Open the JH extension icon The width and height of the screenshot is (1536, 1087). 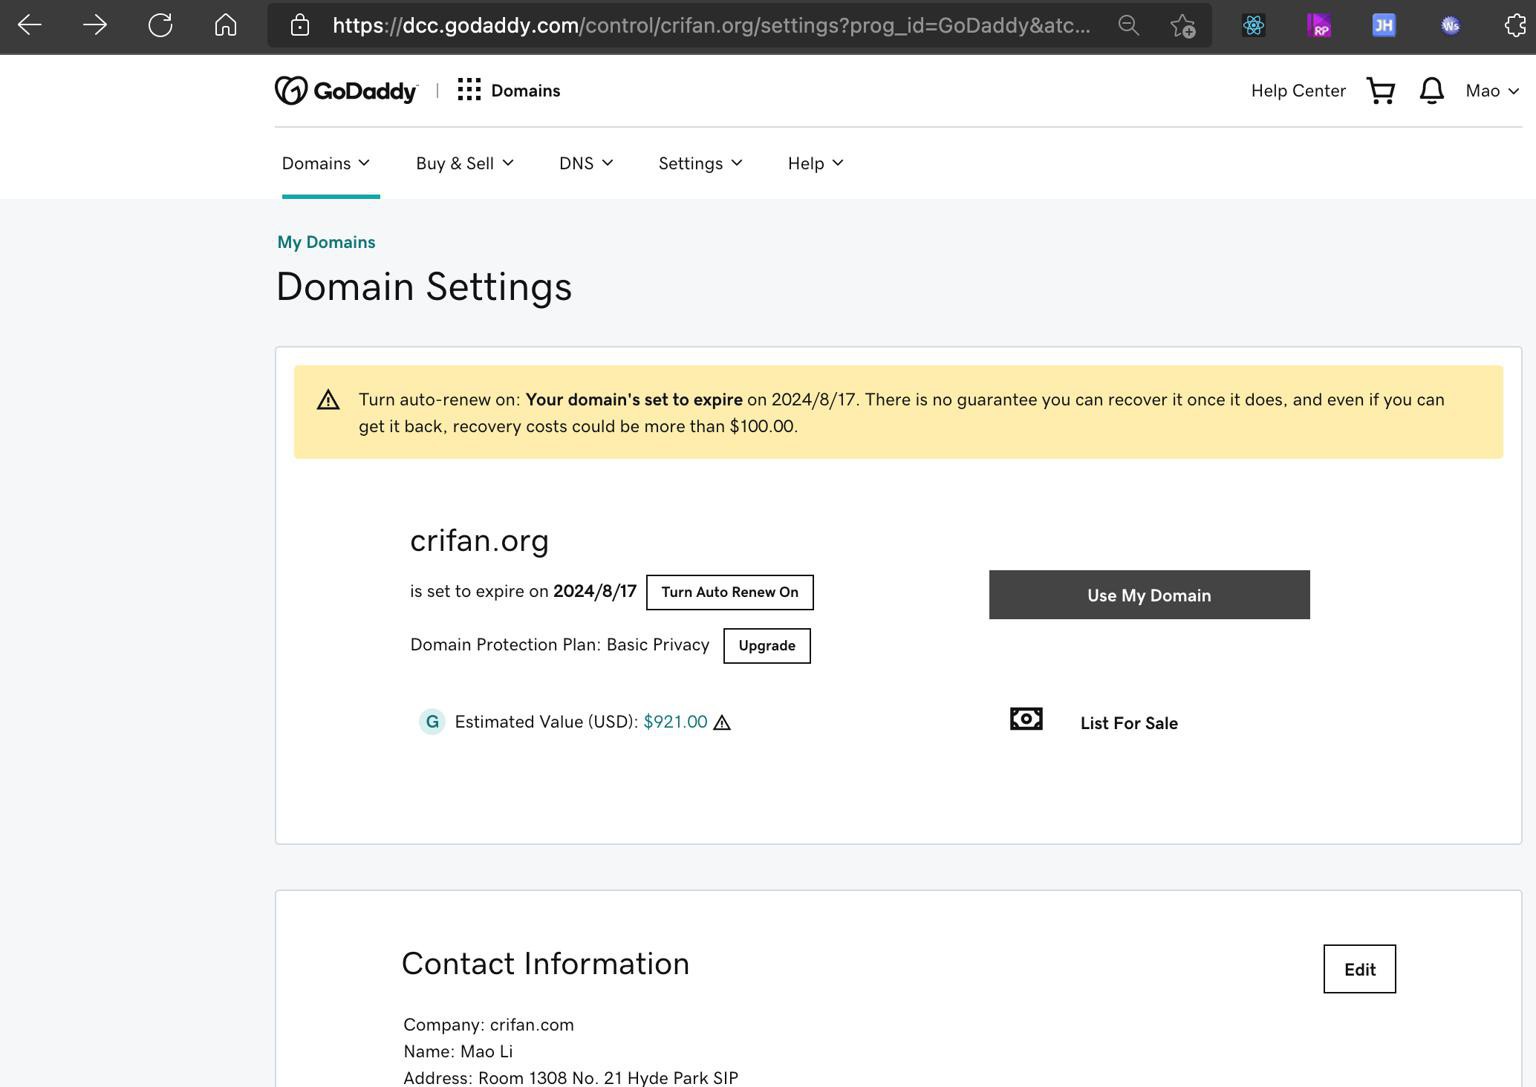[x=1384, y=25]
